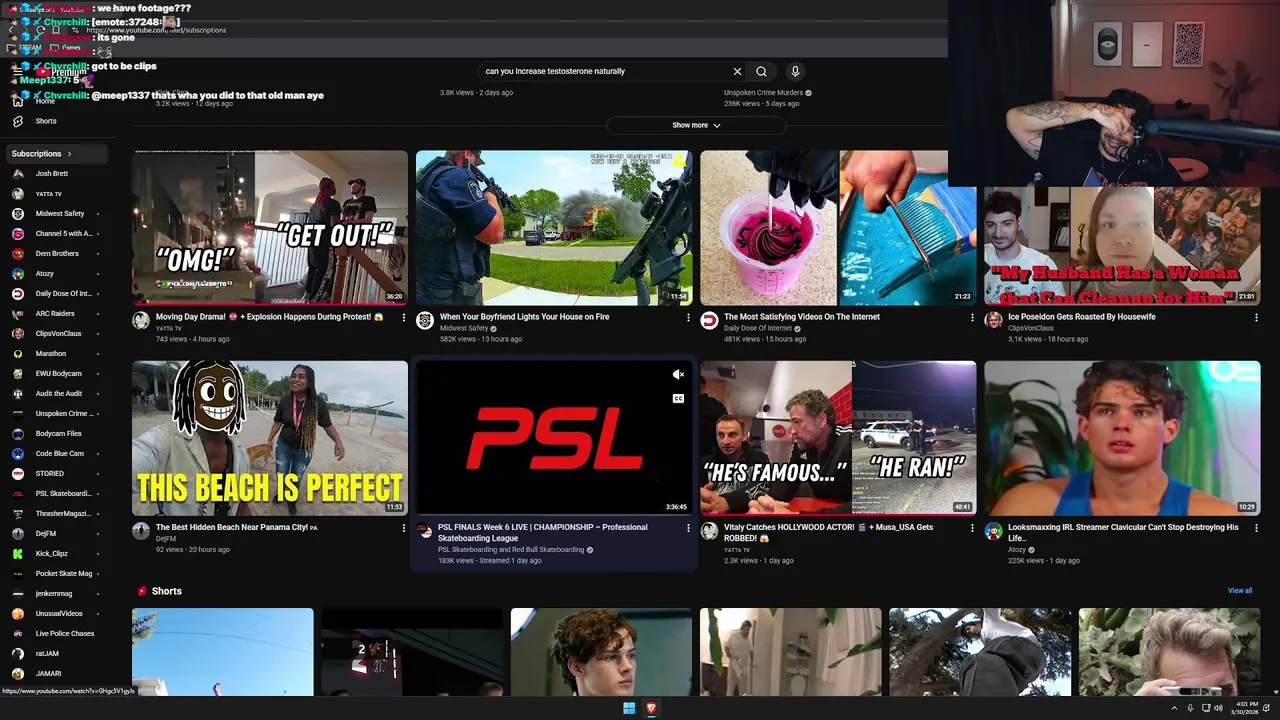
Task: Open Marathon channel avatar in sidebar
Action: pyautogui.click(x=17, y=353)
